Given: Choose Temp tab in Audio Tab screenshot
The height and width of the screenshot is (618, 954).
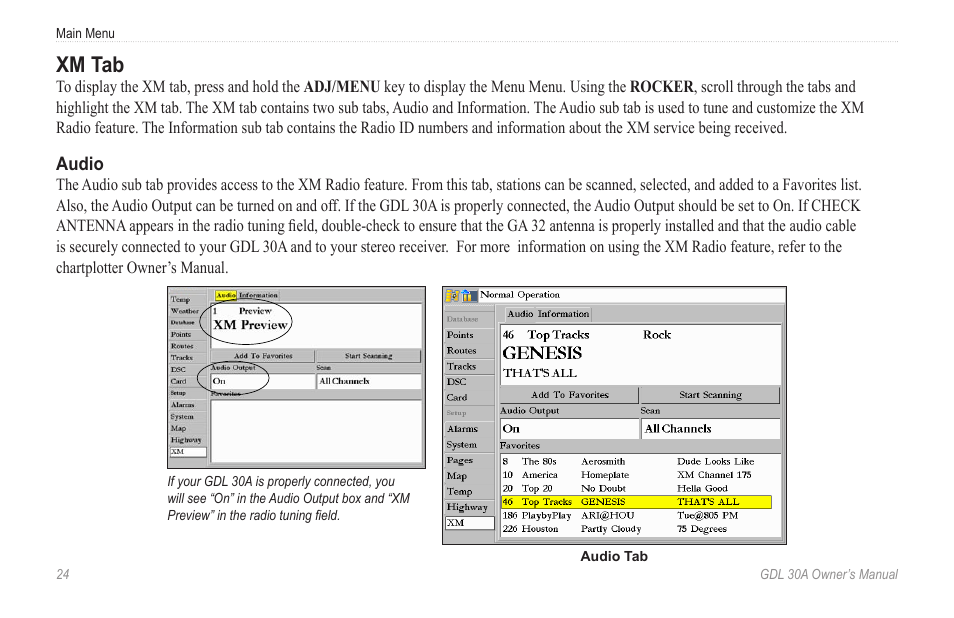Looking at the screenshot, I should (x=468, y=491).
